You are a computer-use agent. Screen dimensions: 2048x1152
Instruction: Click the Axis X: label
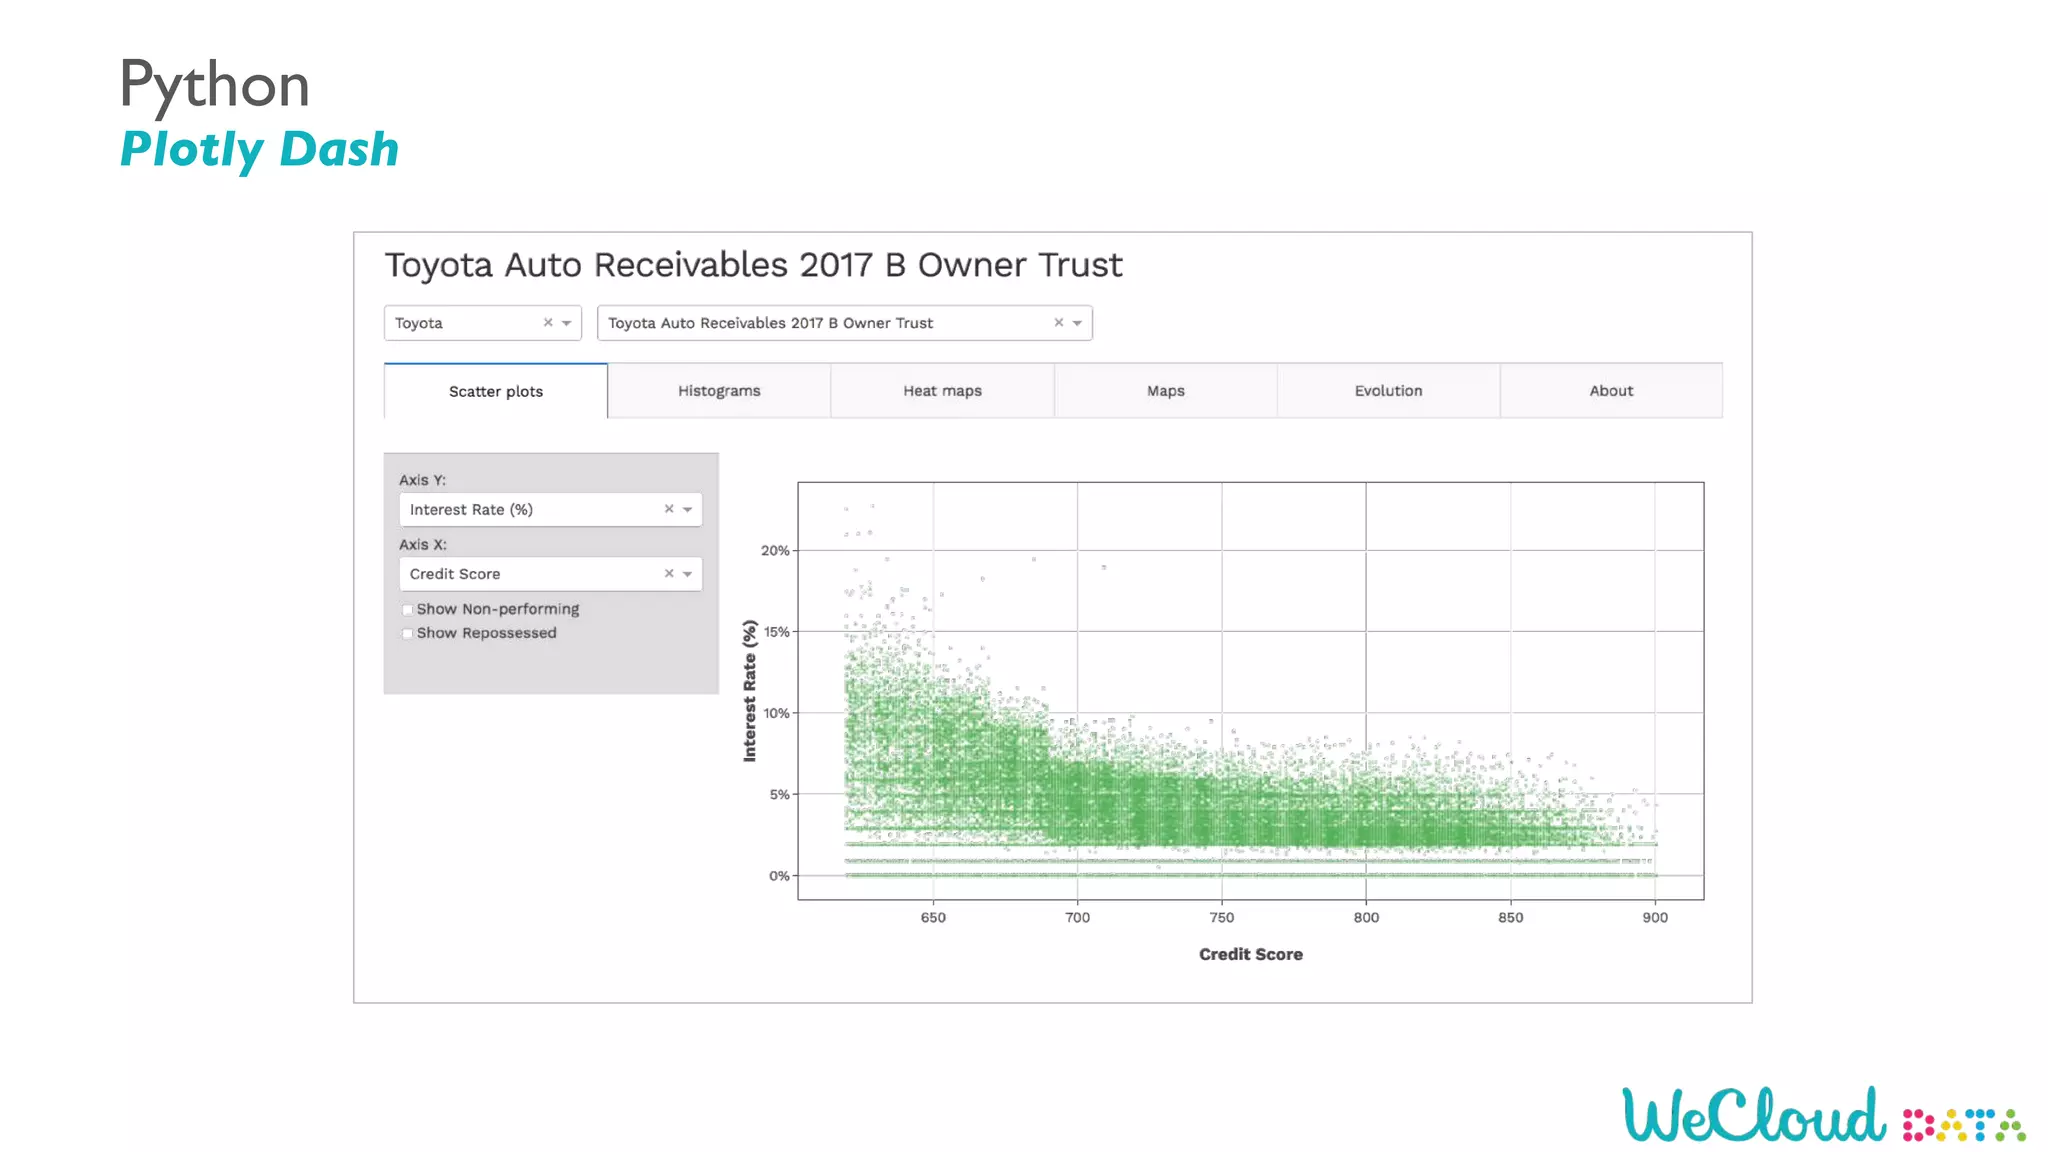tap(422, 544)
